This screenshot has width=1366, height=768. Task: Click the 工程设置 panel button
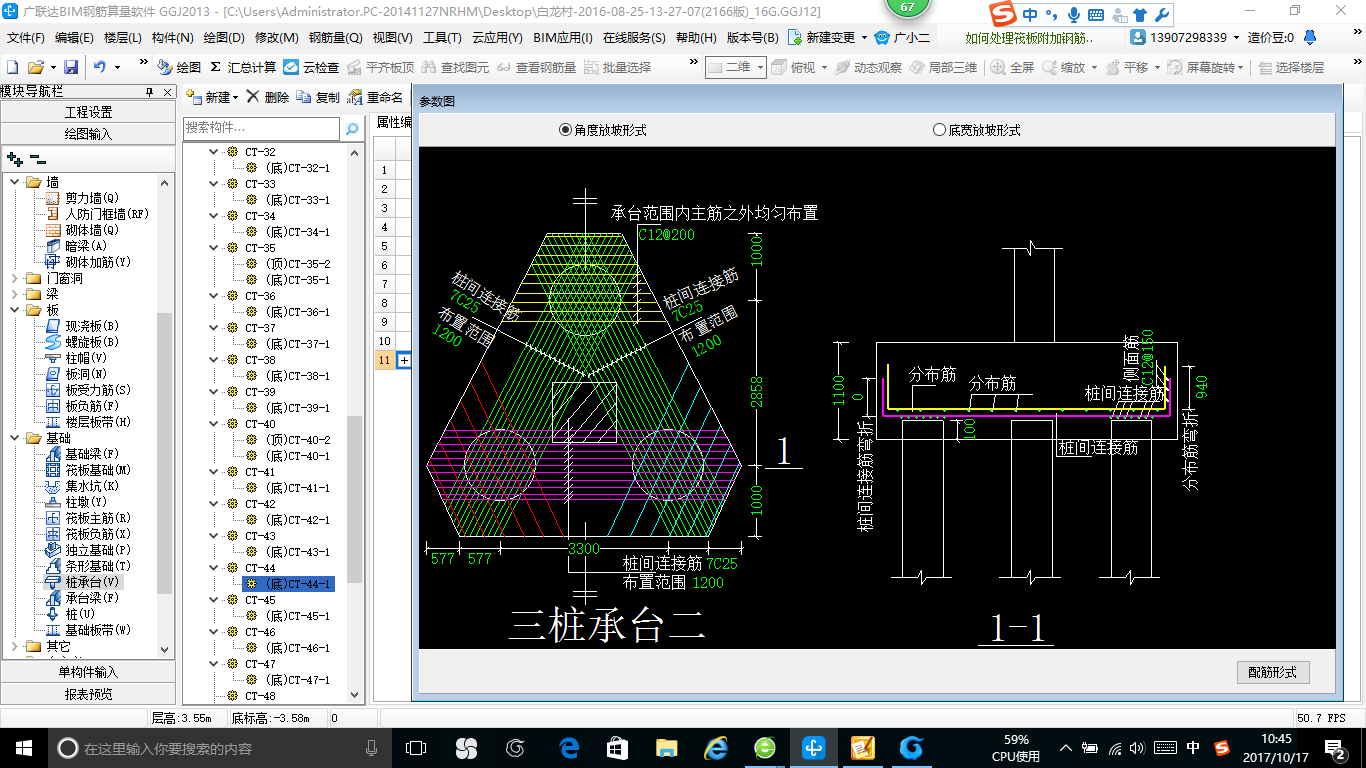pos(88,112)
